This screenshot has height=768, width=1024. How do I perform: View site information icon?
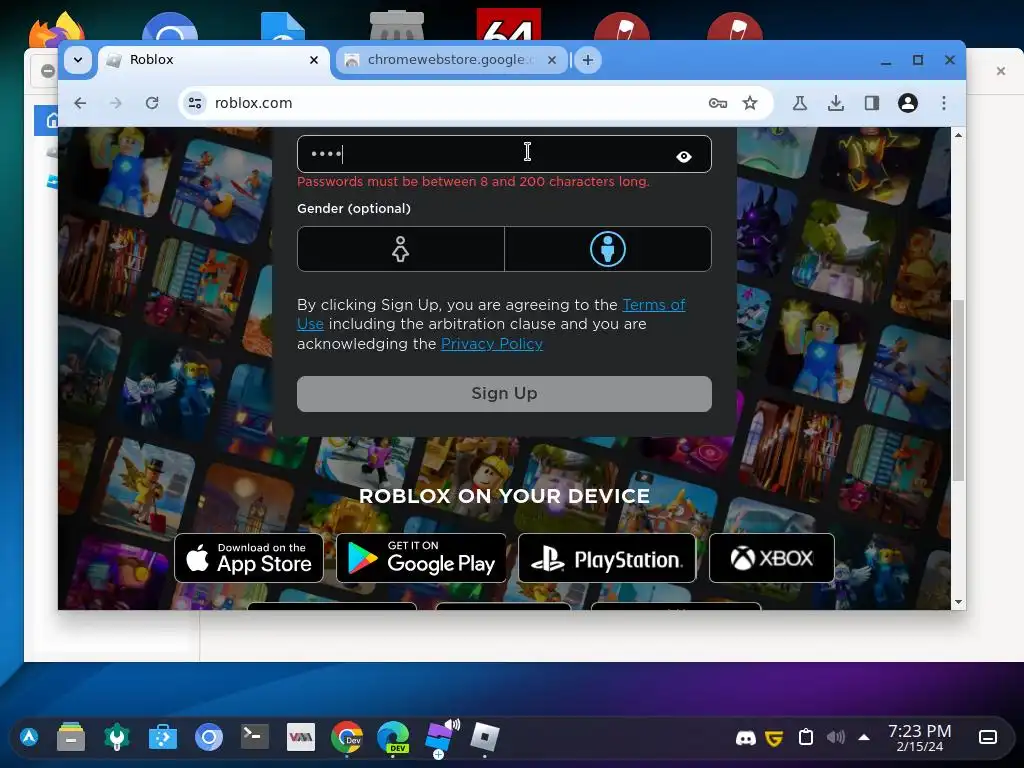(x=195, y=103)
